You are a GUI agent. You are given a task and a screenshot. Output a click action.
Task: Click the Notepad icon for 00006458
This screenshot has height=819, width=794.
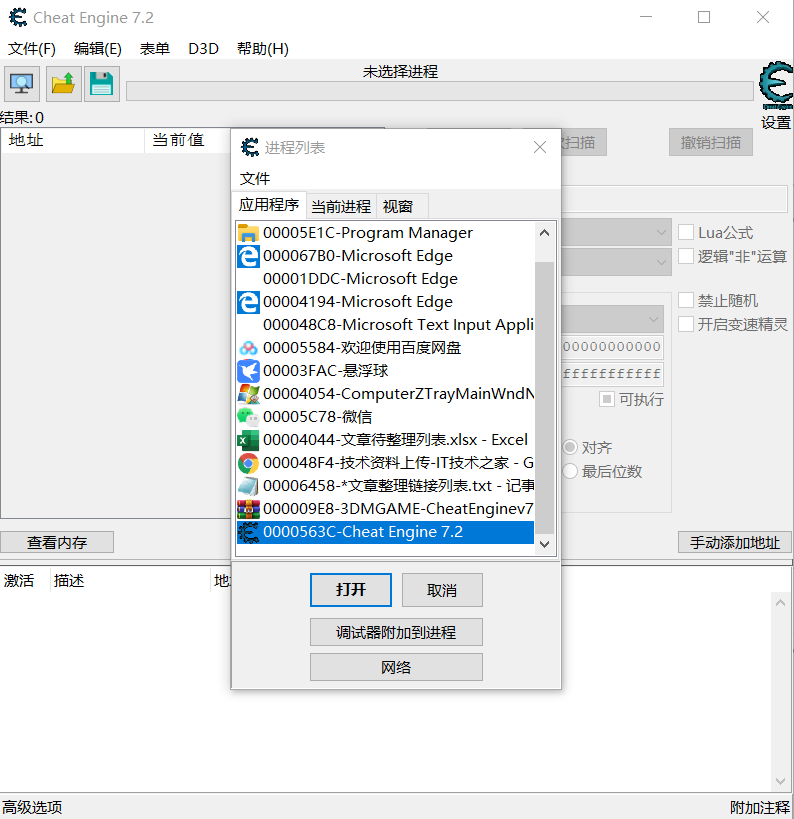tap(248, 486)
